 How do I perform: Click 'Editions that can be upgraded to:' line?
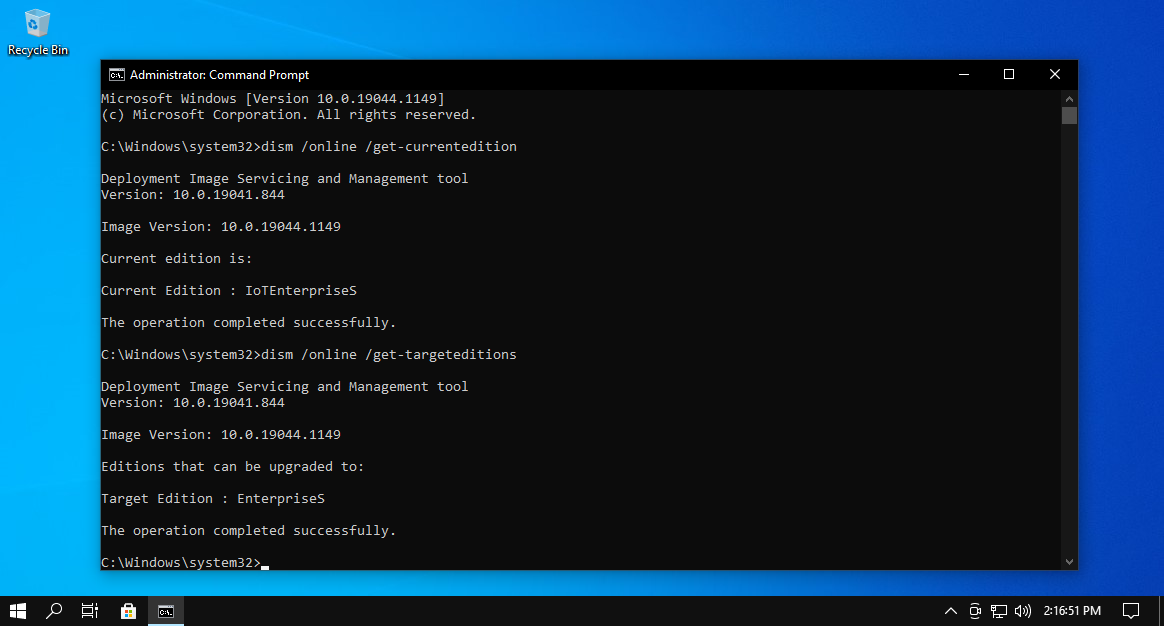(x=232, y=466)
